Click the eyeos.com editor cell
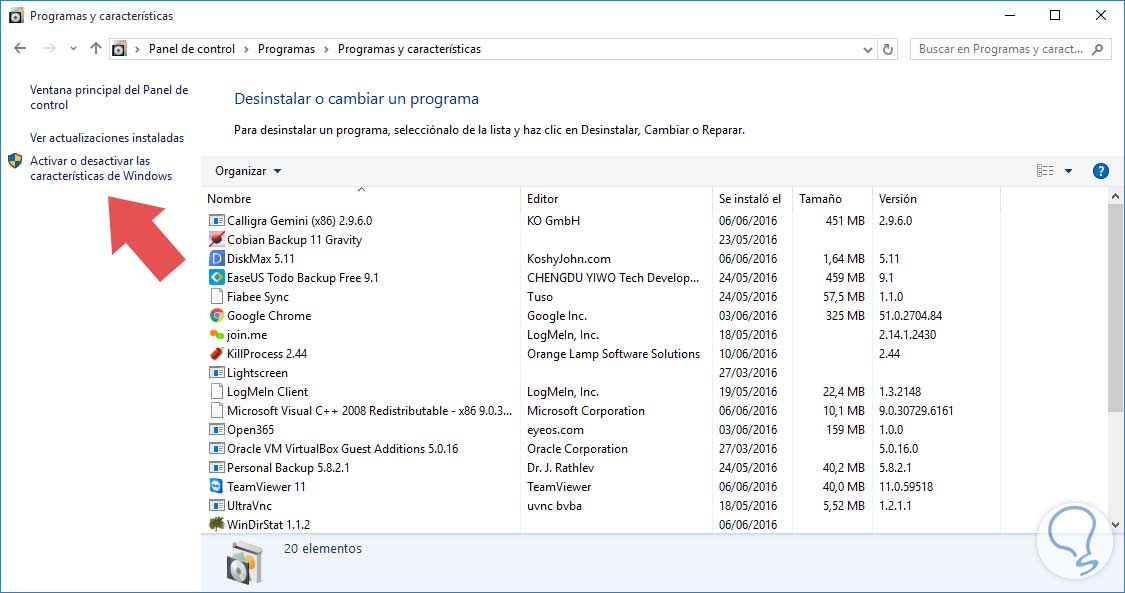The image size is (1125, 593). pyautogui.click(x=555, y=430)
